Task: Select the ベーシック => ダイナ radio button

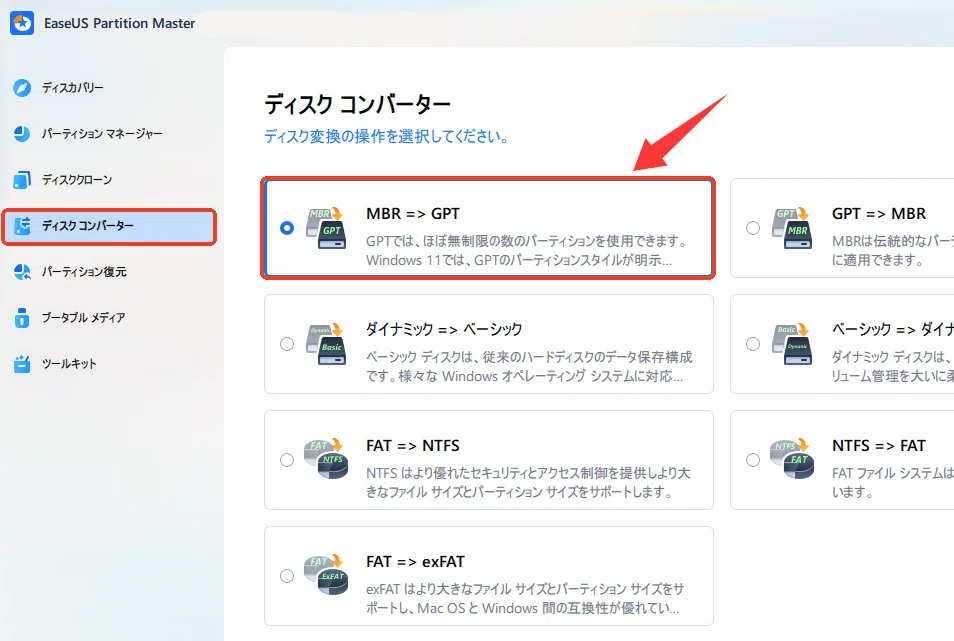Action: click(753, 344)
